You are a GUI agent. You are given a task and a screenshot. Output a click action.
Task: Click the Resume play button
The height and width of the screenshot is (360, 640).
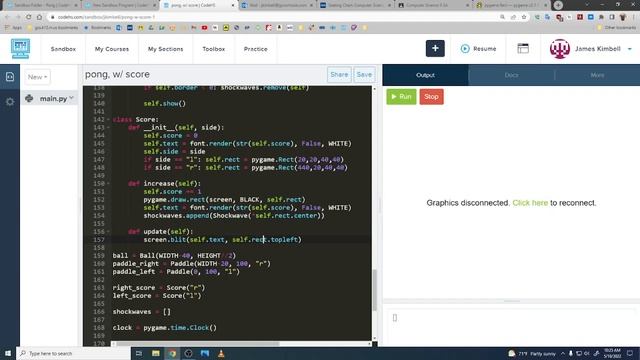(478, 49)
